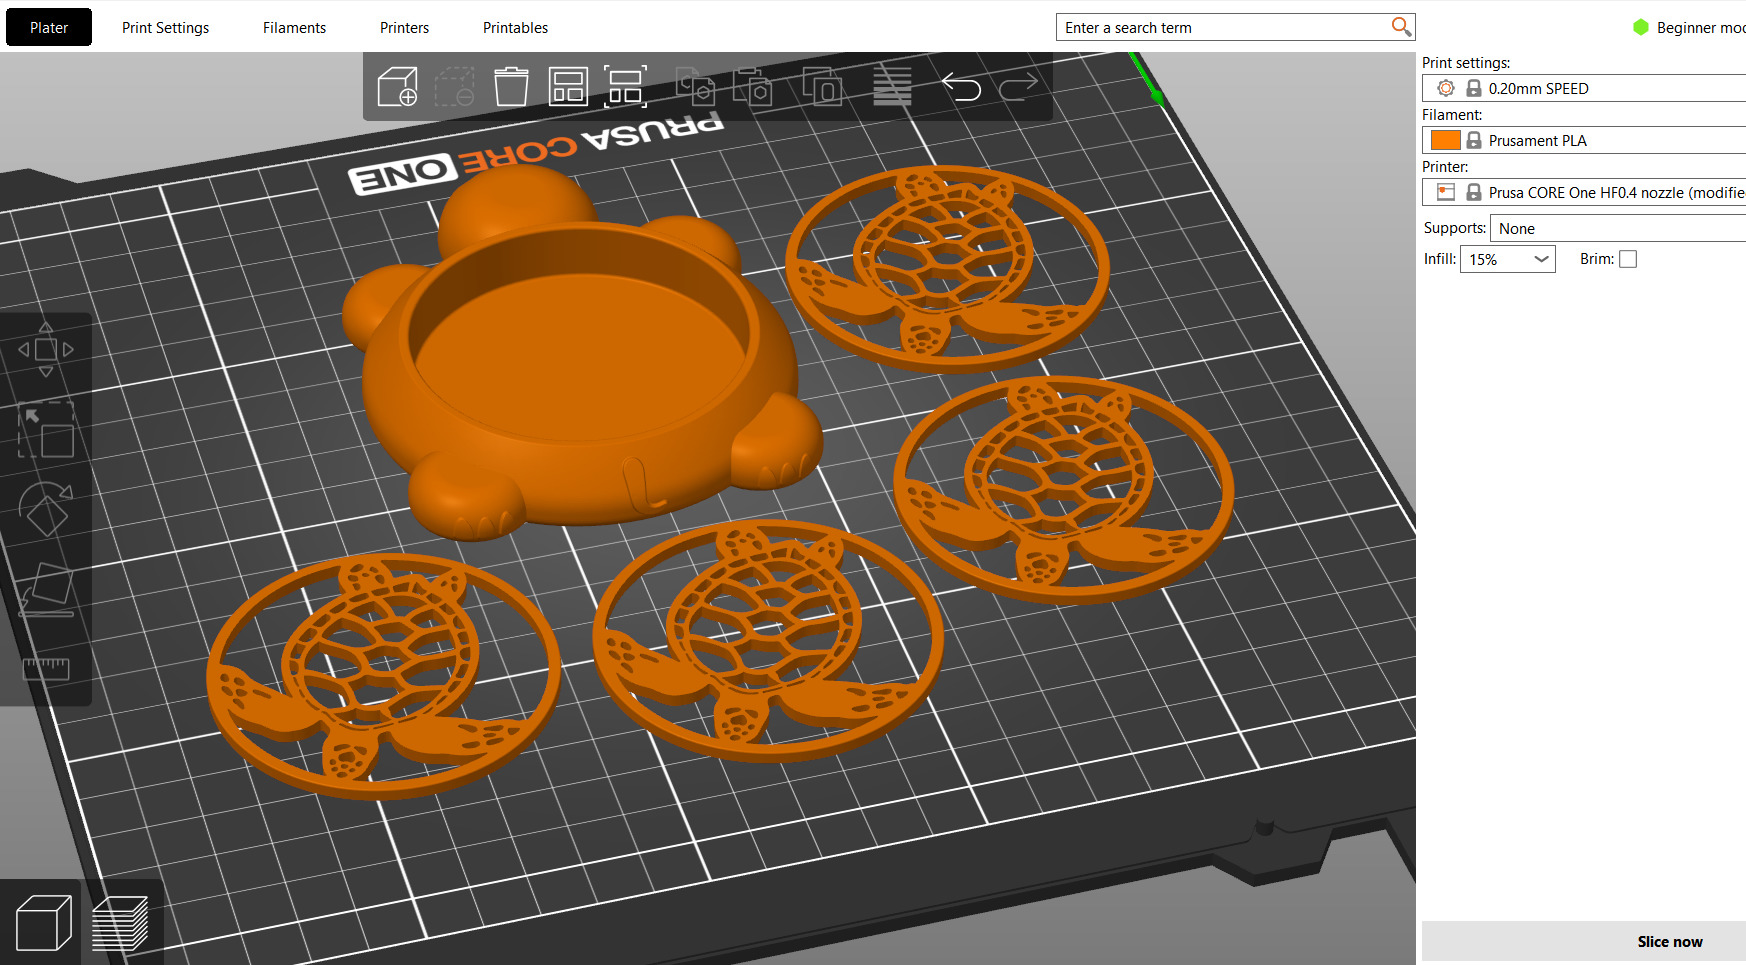Switch to 3D editor view cube

43,922
